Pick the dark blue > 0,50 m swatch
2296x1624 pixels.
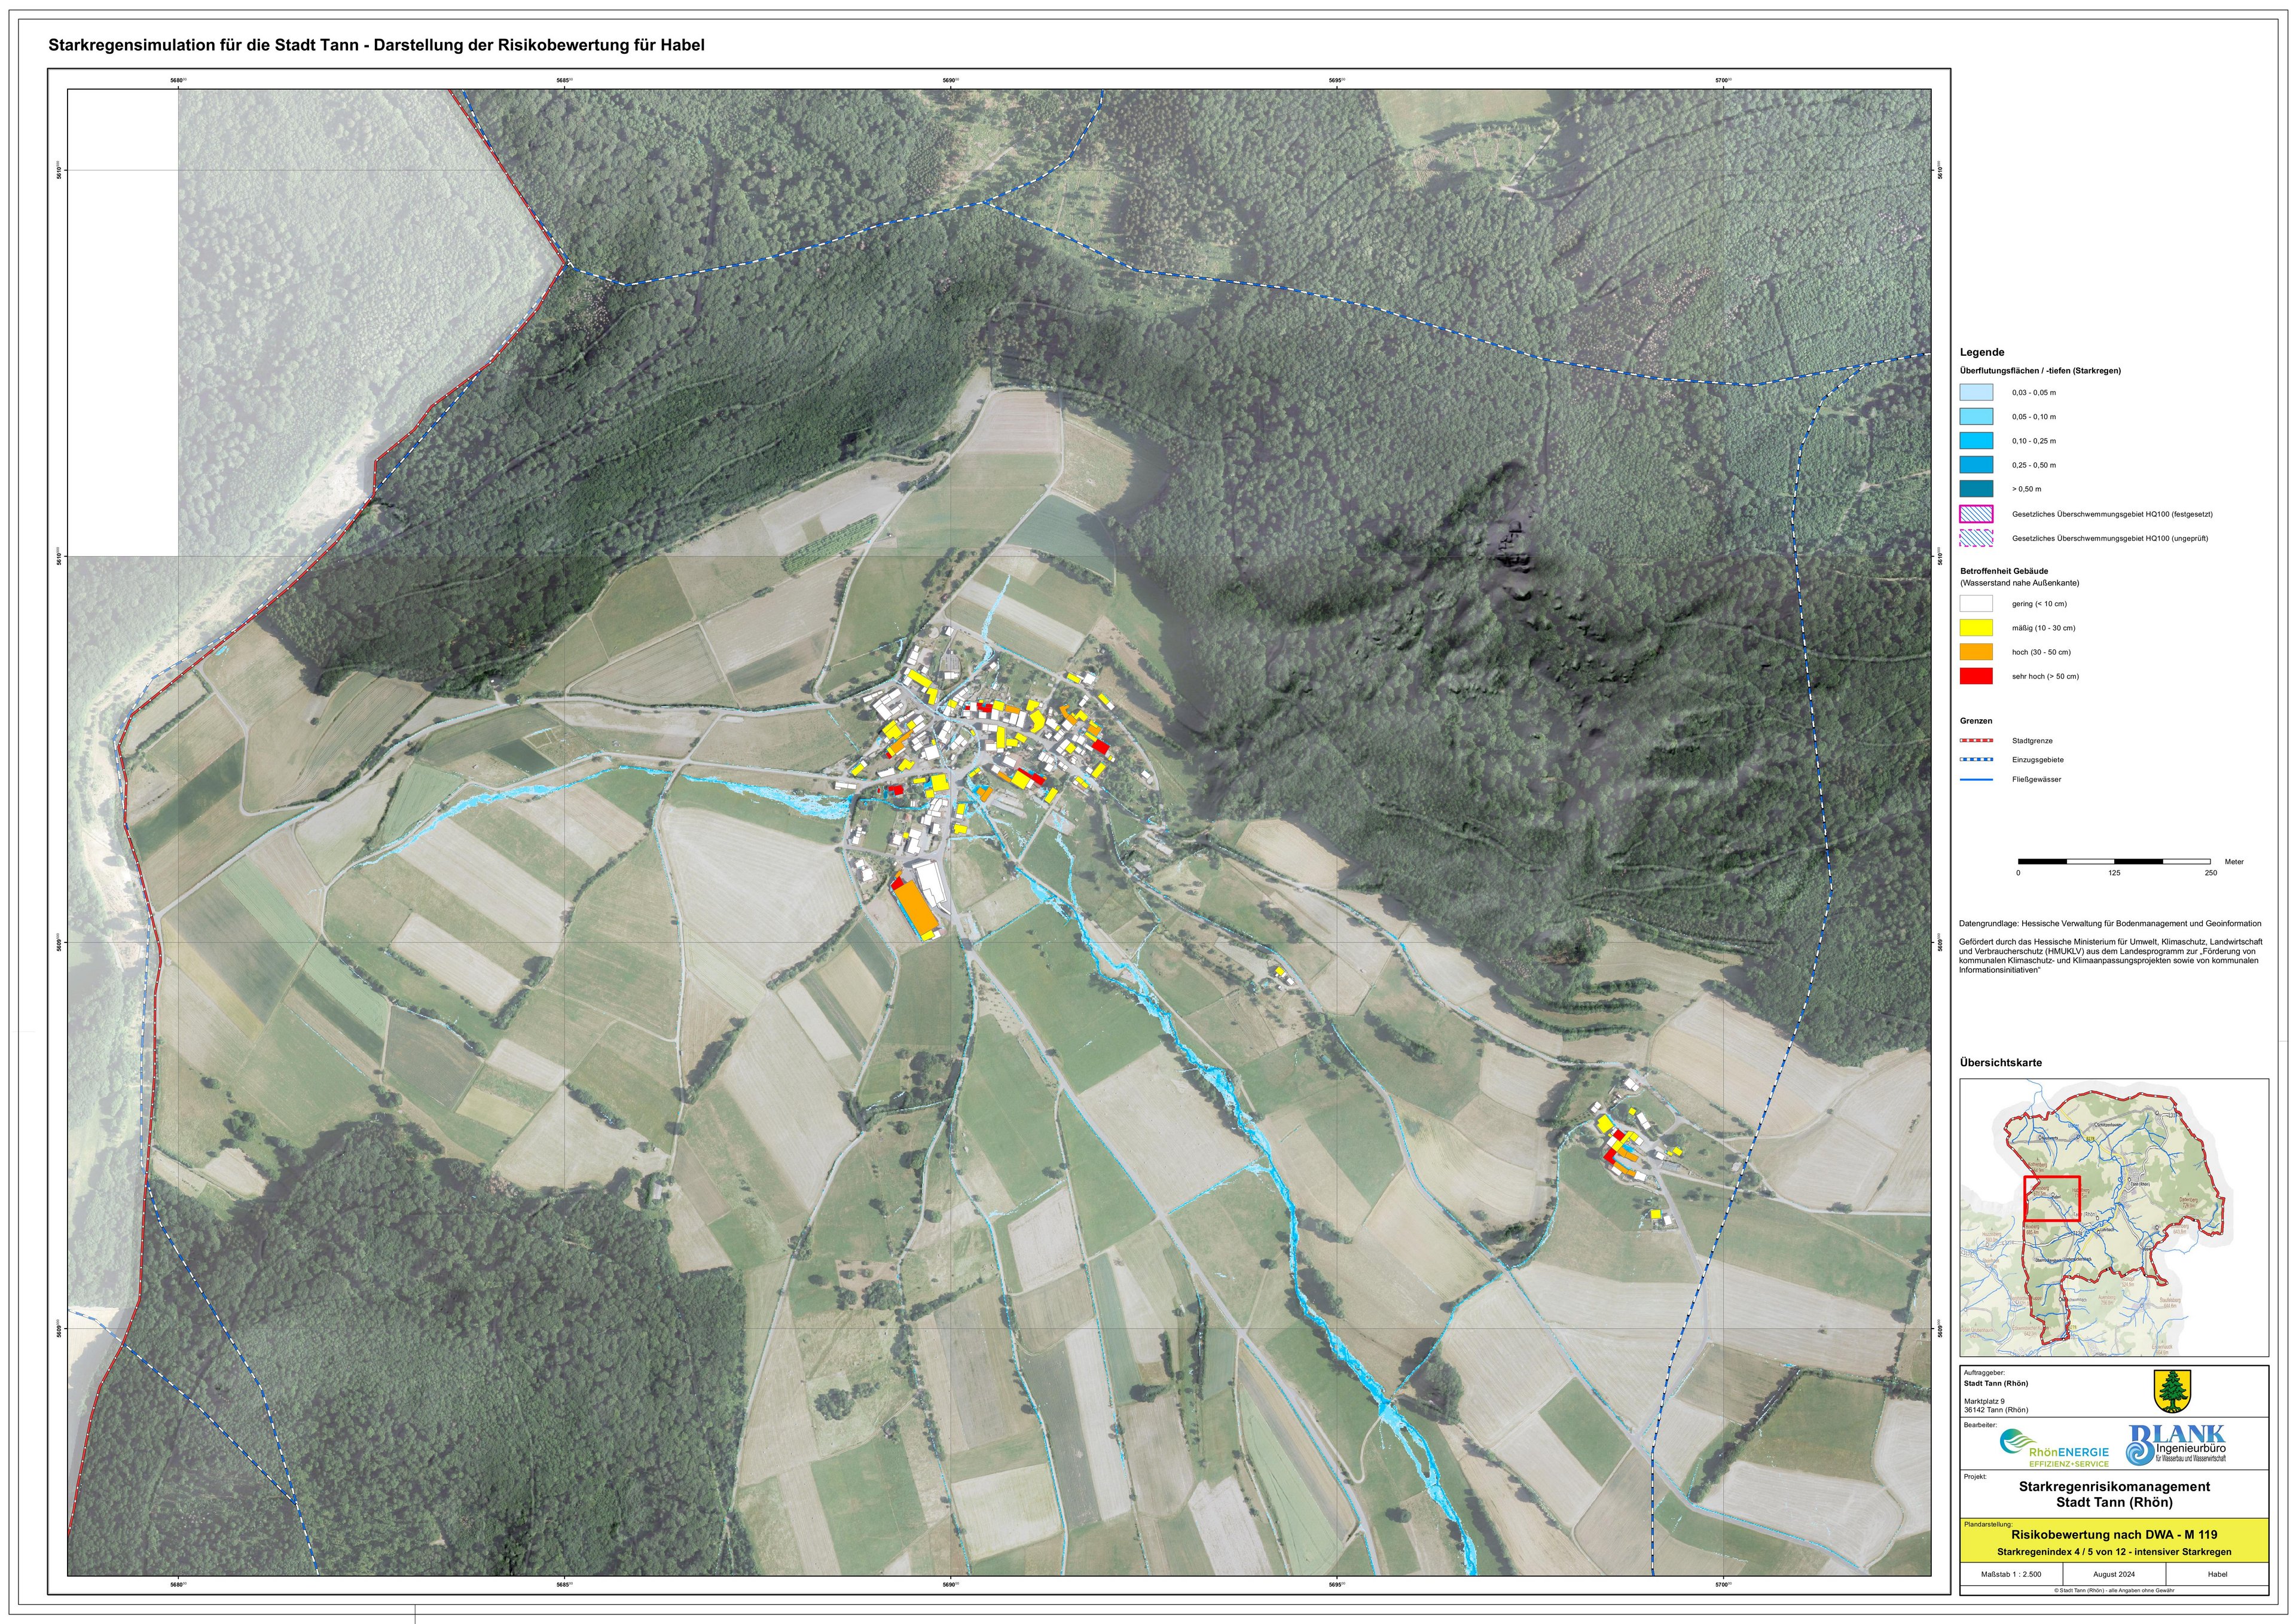point(1976,489)
